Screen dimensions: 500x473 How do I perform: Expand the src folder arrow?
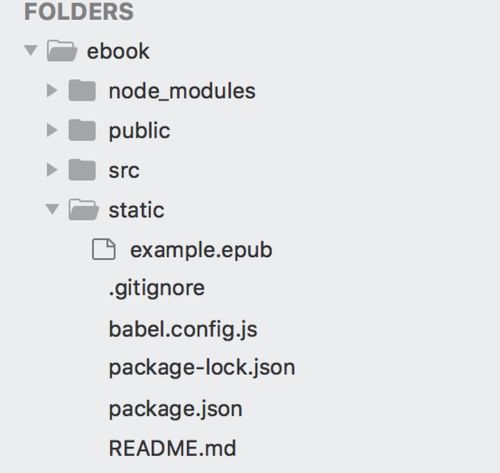point(52,170)
